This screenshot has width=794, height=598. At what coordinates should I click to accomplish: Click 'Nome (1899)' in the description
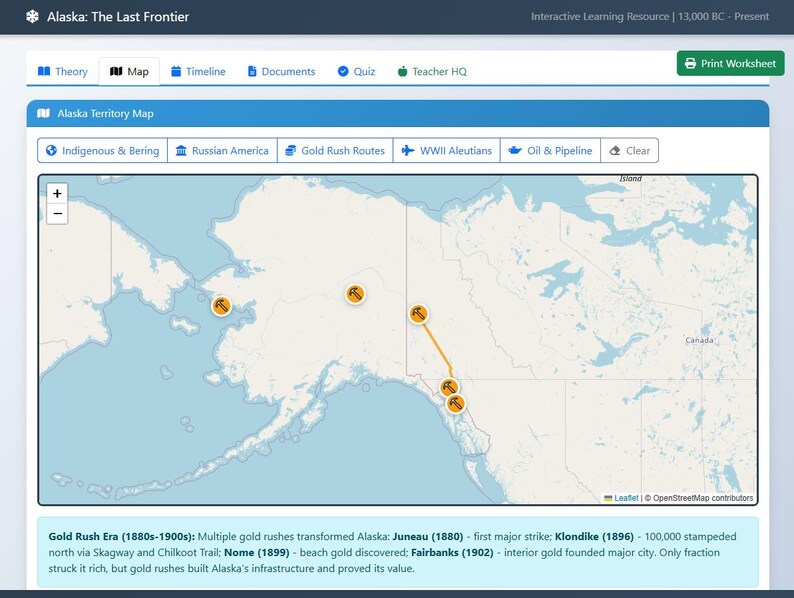coord(257,552)
